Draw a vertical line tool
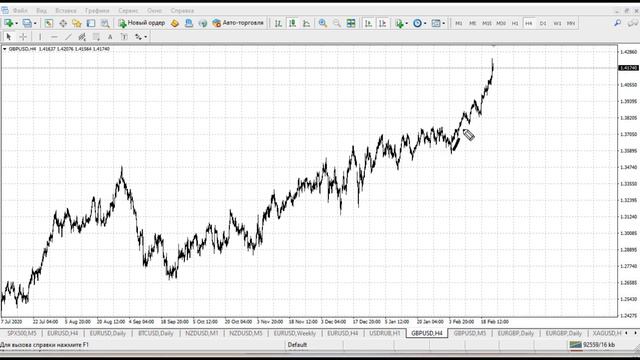Viewport: 640px width, 360px height. click(x=40, y=37)
